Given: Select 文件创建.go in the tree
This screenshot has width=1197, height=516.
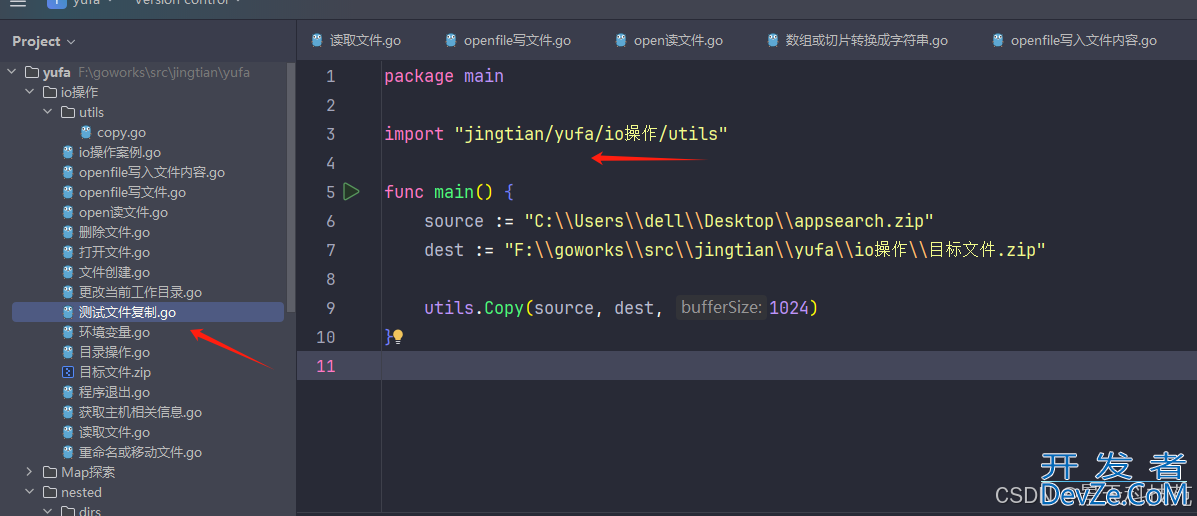Looking at the screenshot, I should (115, 273).
